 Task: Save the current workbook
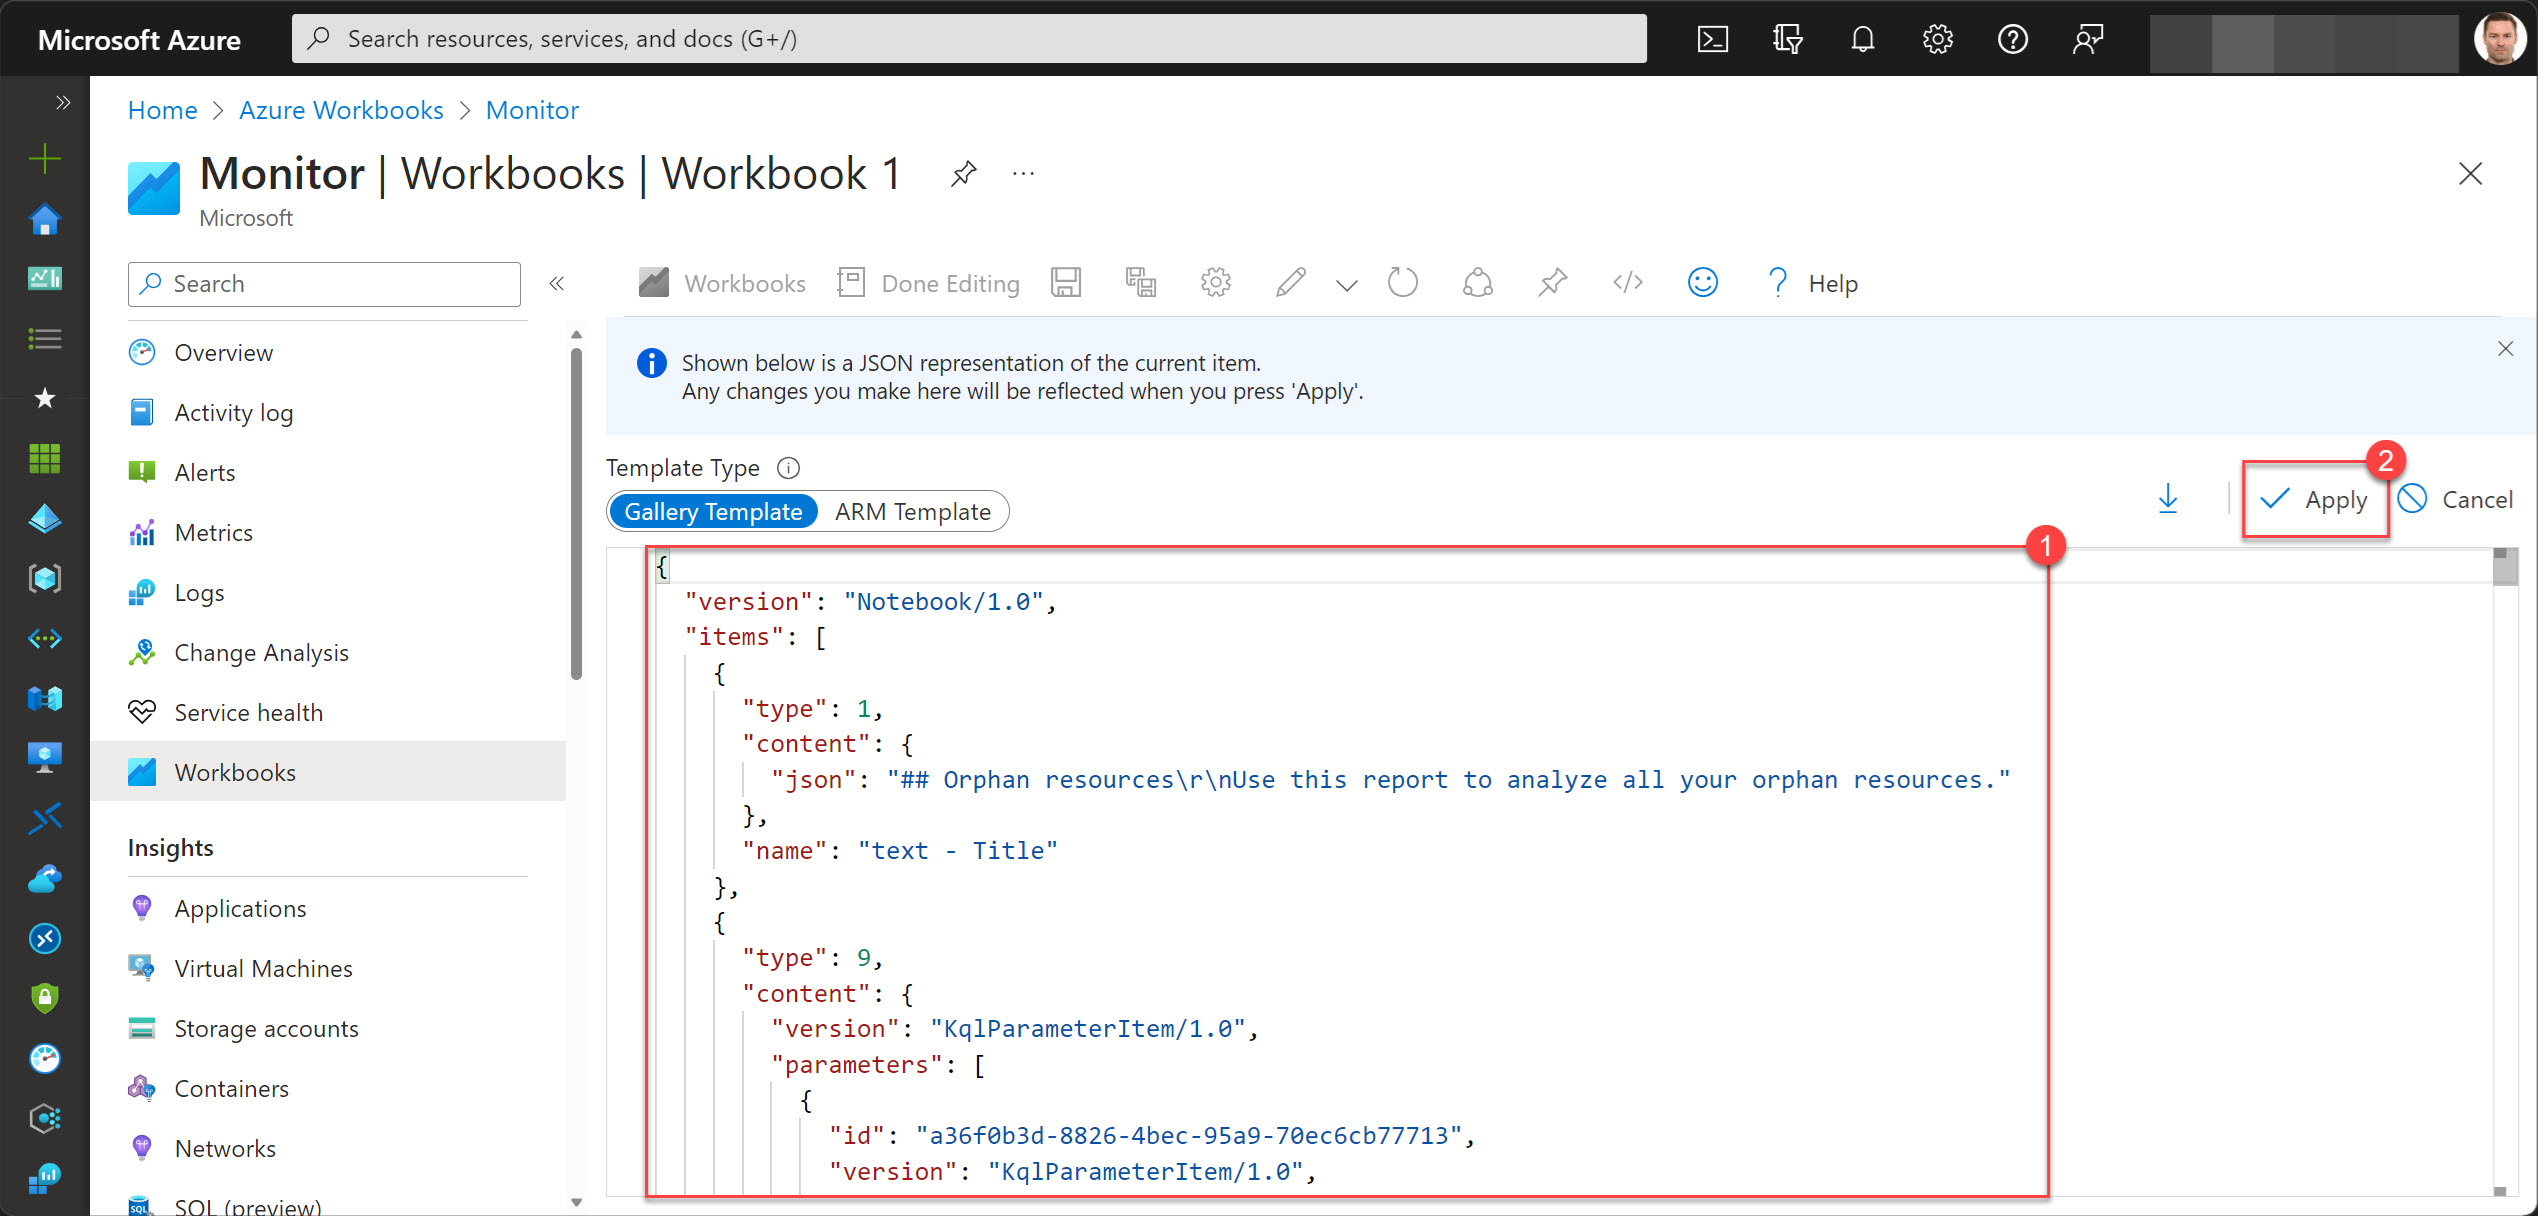(1066, 282)
